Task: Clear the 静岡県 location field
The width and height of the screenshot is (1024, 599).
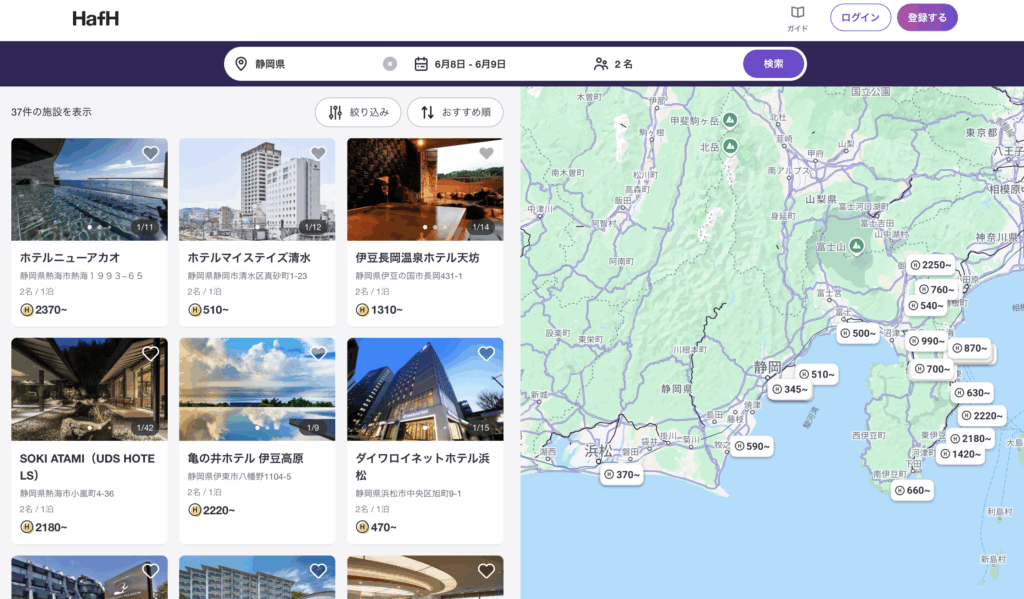Action: click(390, 64)
